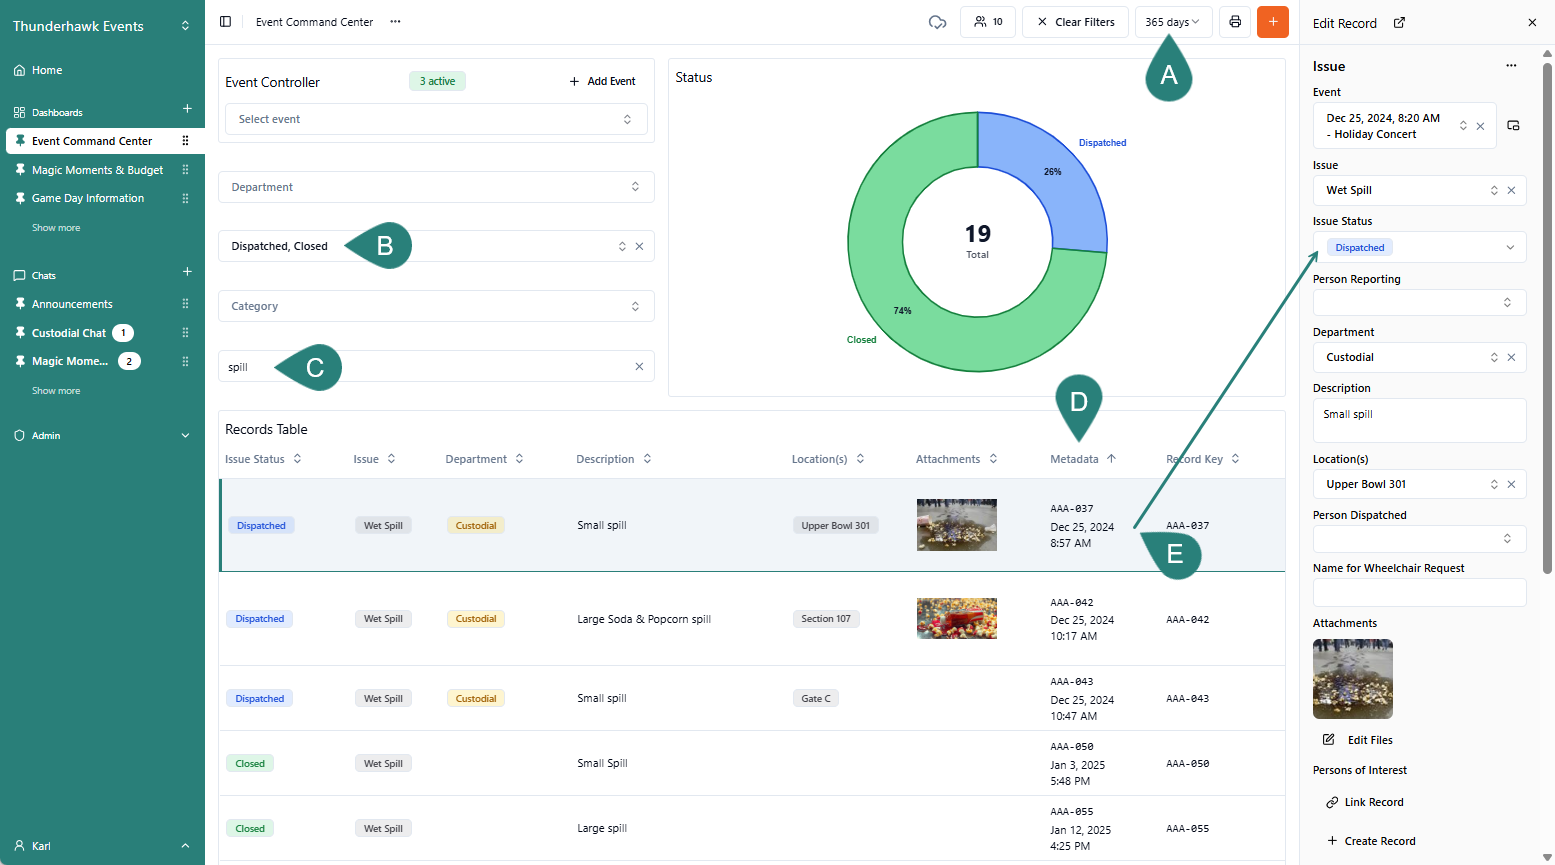Click the Edit Files pencil icon
Image resolution: width=1555 pixels, height=865 pixels.
click(x=1329, y=740)
